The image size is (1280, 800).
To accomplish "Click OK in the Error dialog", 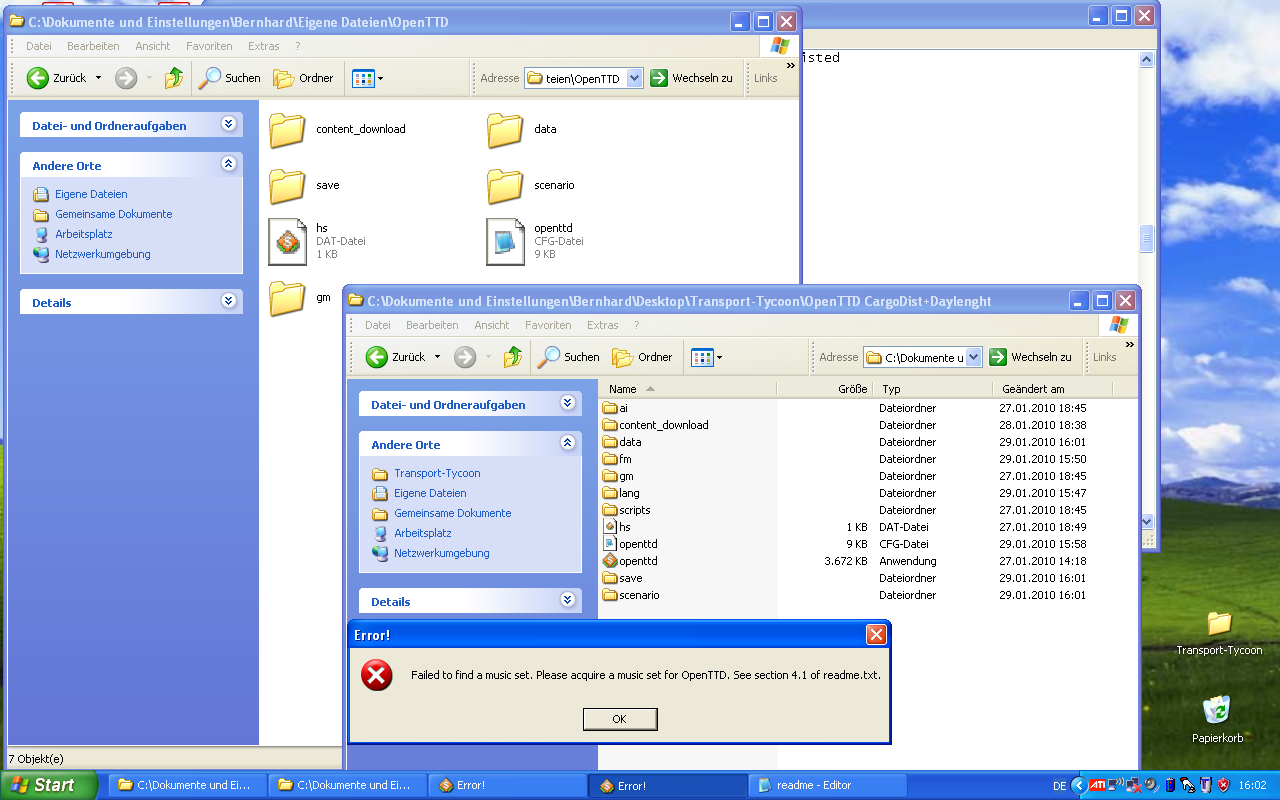I will (620, 719).
